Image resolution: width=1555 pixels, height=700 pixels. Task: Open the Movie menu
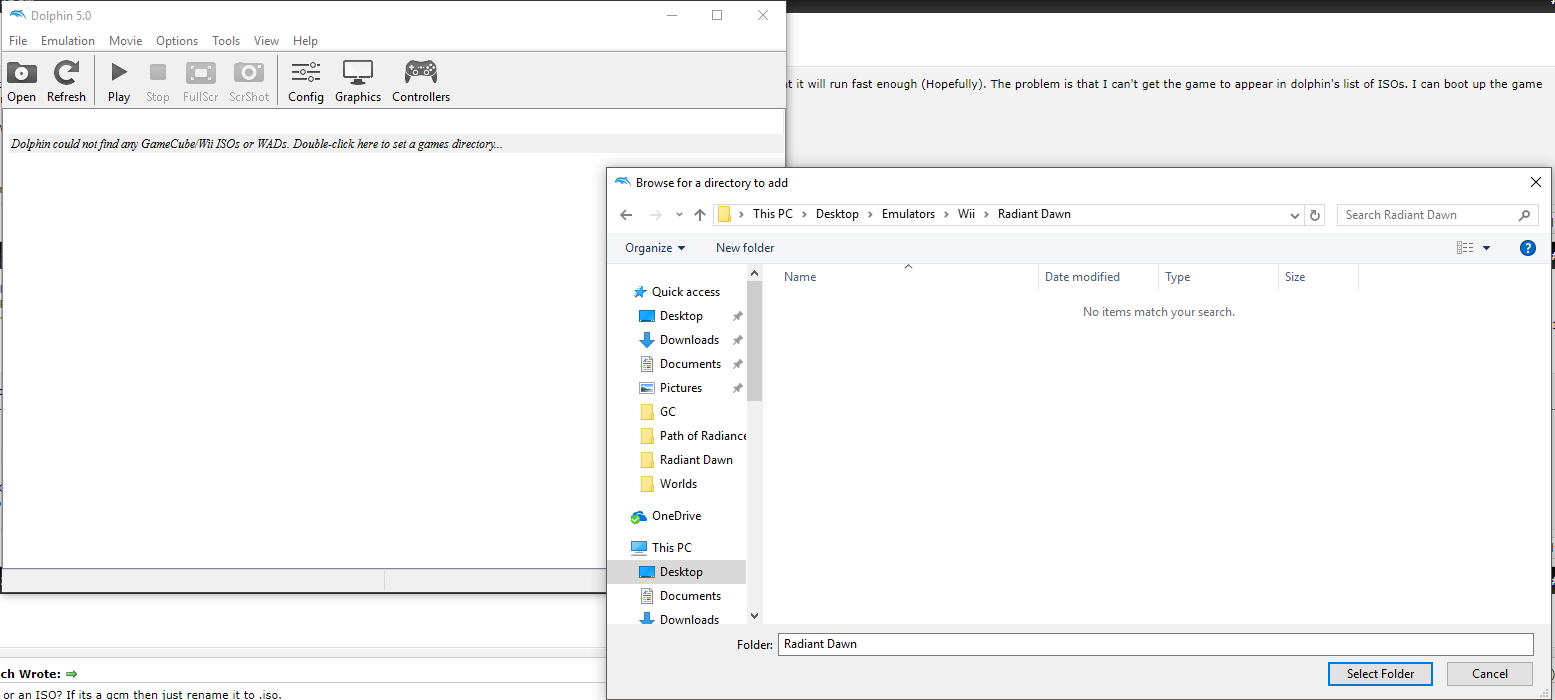[x=126, y=41]
